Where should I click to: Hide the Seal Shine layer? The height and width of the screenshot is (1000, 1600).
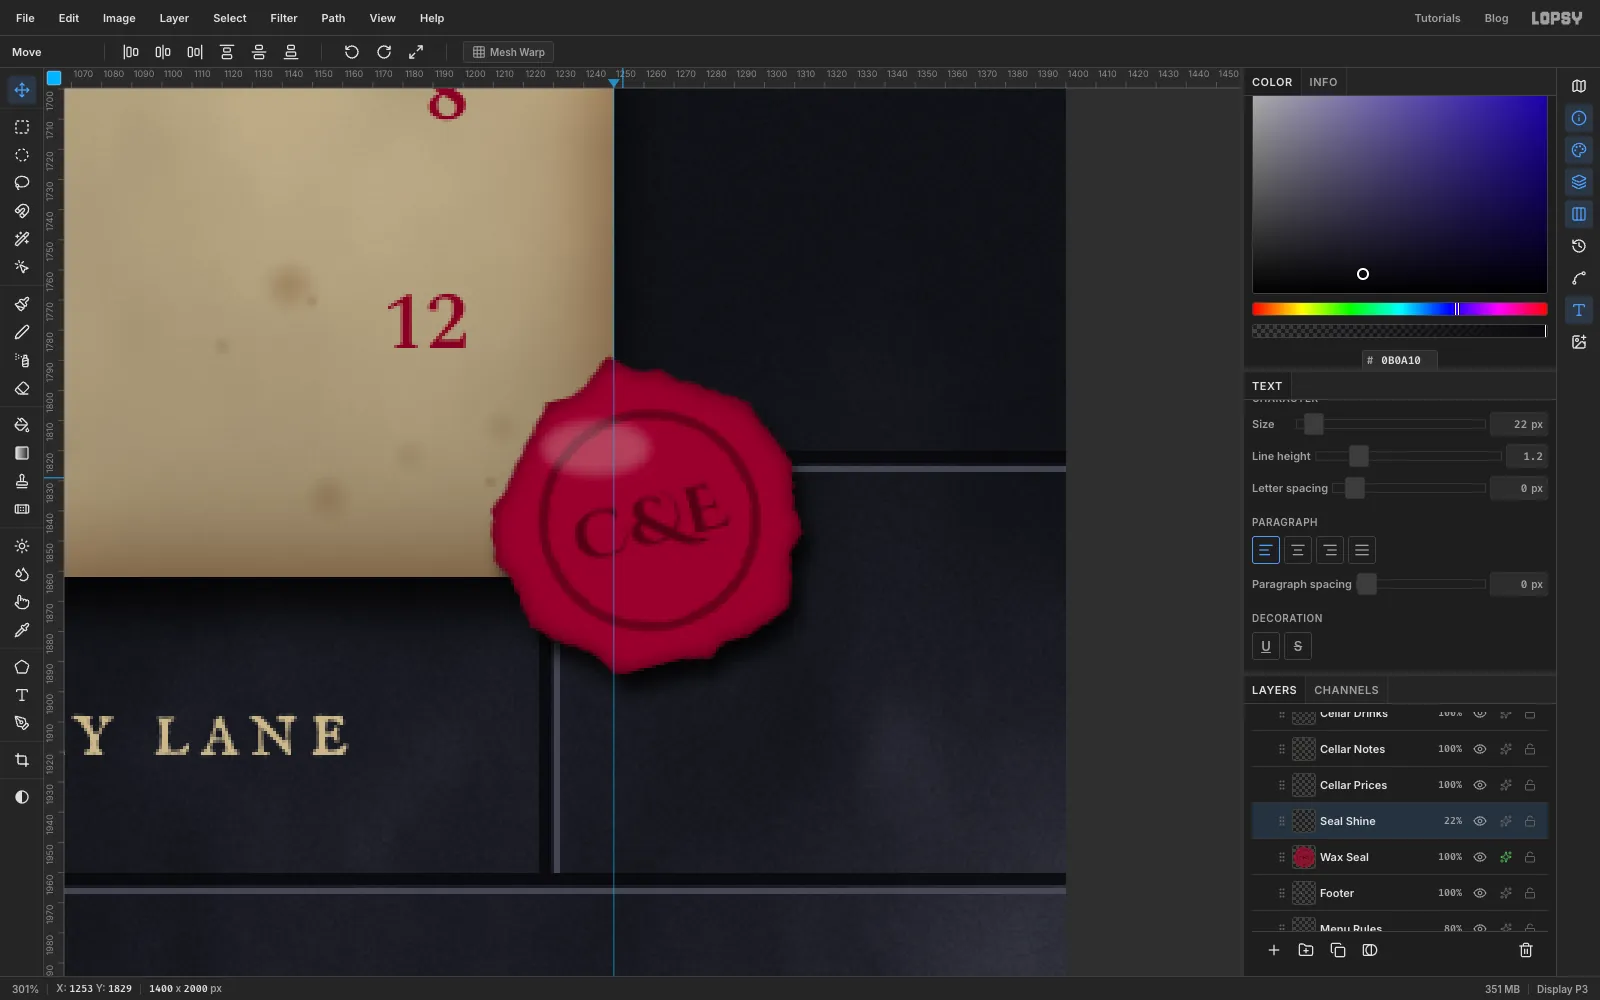(1480, 821)
